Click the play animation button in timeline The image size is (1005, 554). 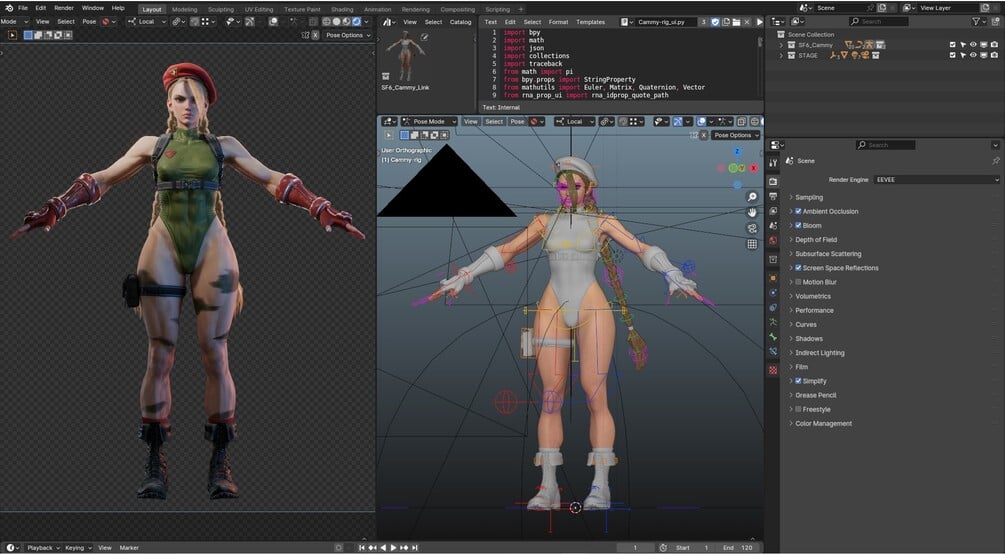coord(394,548)
